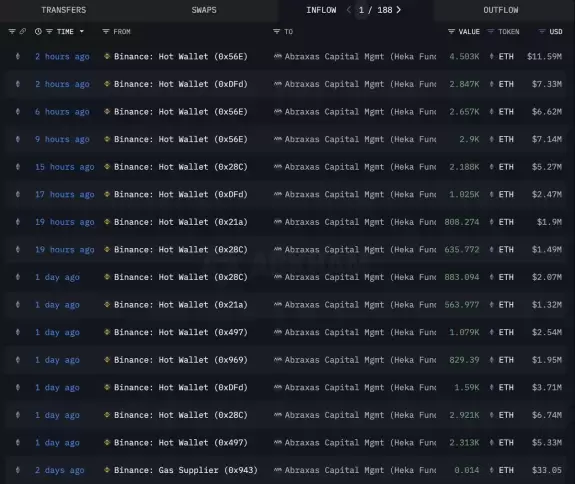Click value 0.014
This screenshot has width=575, height=484.
pos(467,470)
